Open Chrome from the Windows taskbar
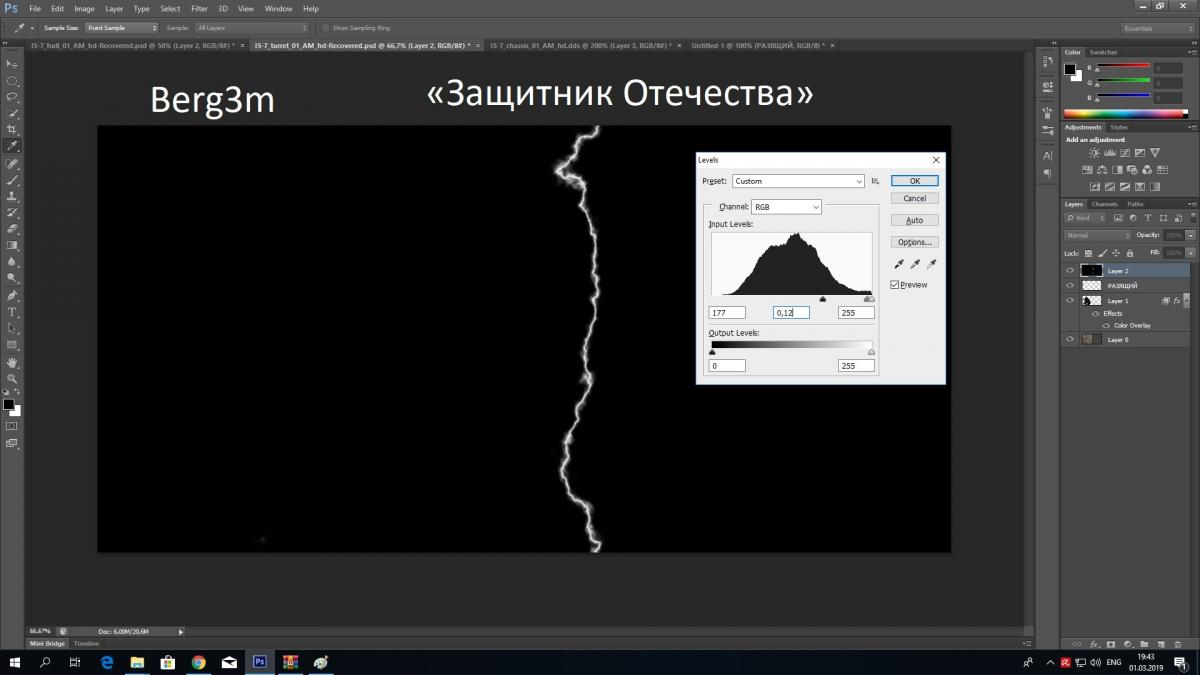Screen dimensions: 1200x675 (x=198, y=662)
